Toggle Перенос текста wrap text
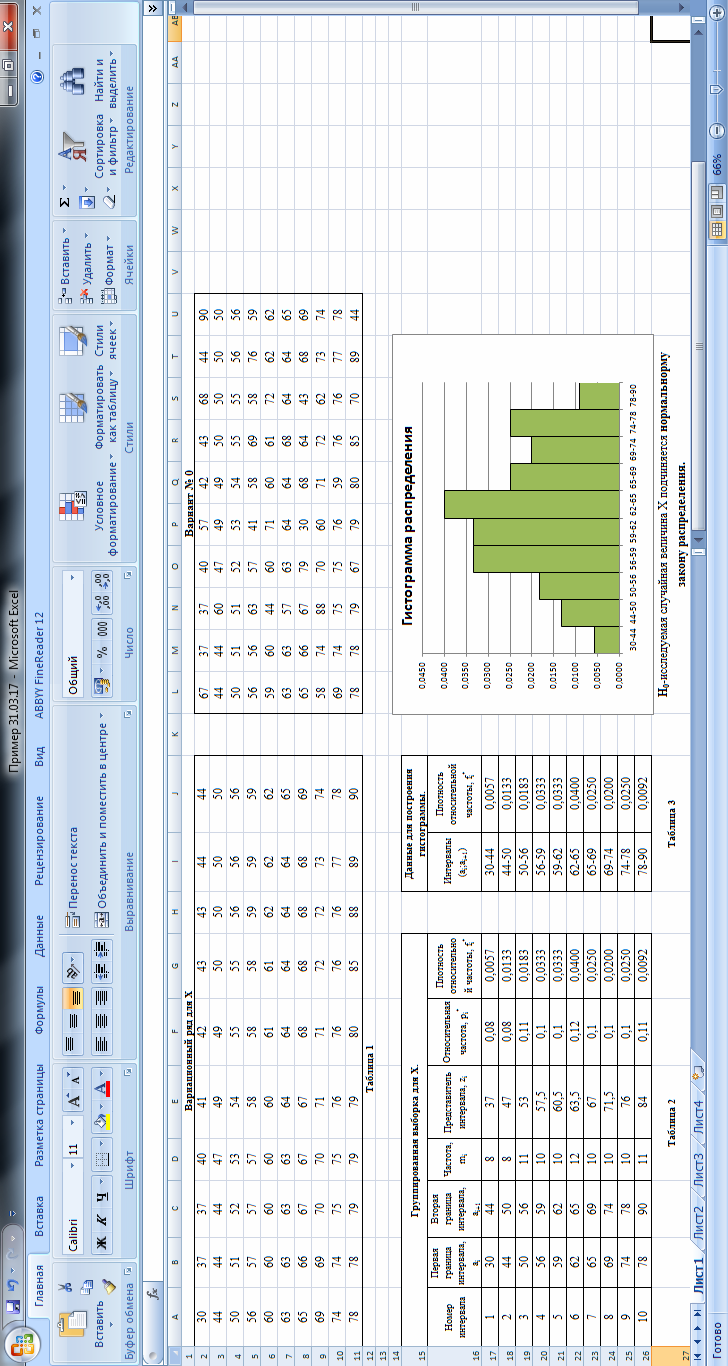This screenshot has width=728, height=1366. (x=72, y=877)
